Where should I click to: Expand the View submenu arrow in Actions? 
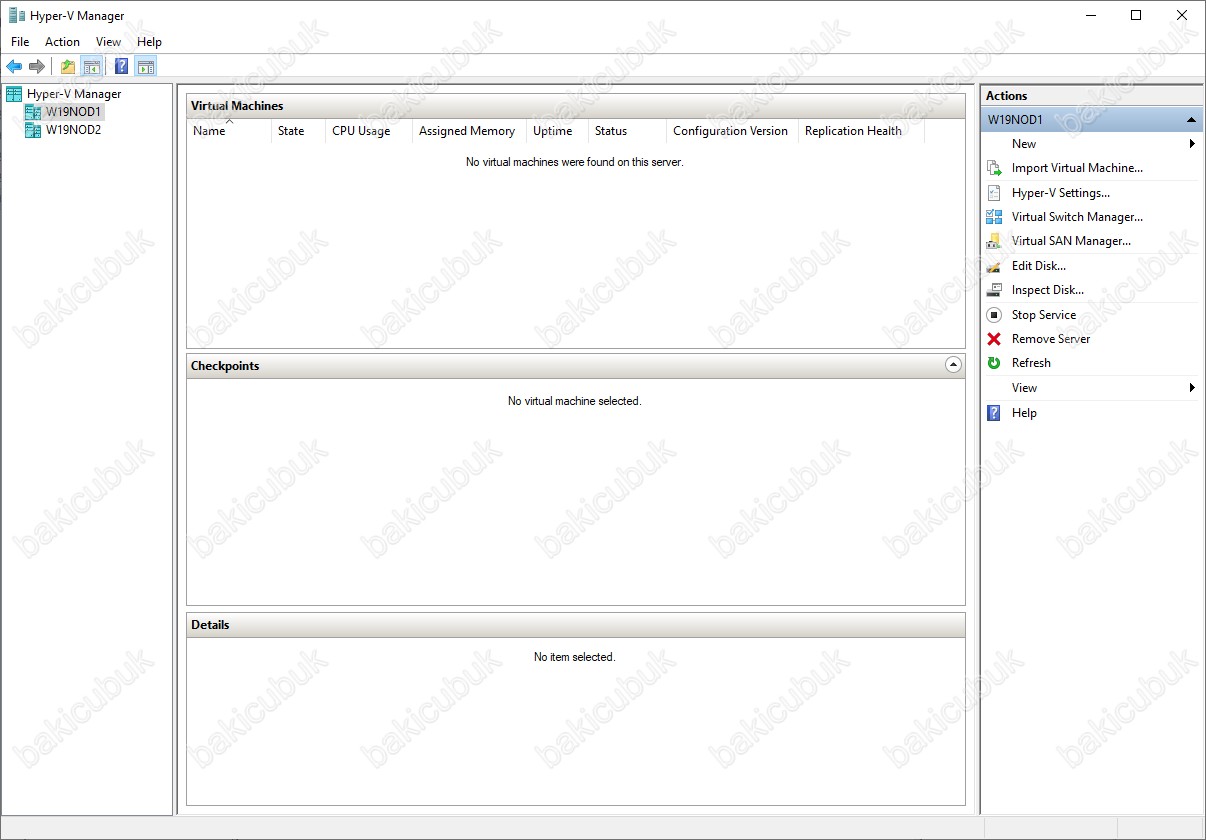pos(1192,388)
